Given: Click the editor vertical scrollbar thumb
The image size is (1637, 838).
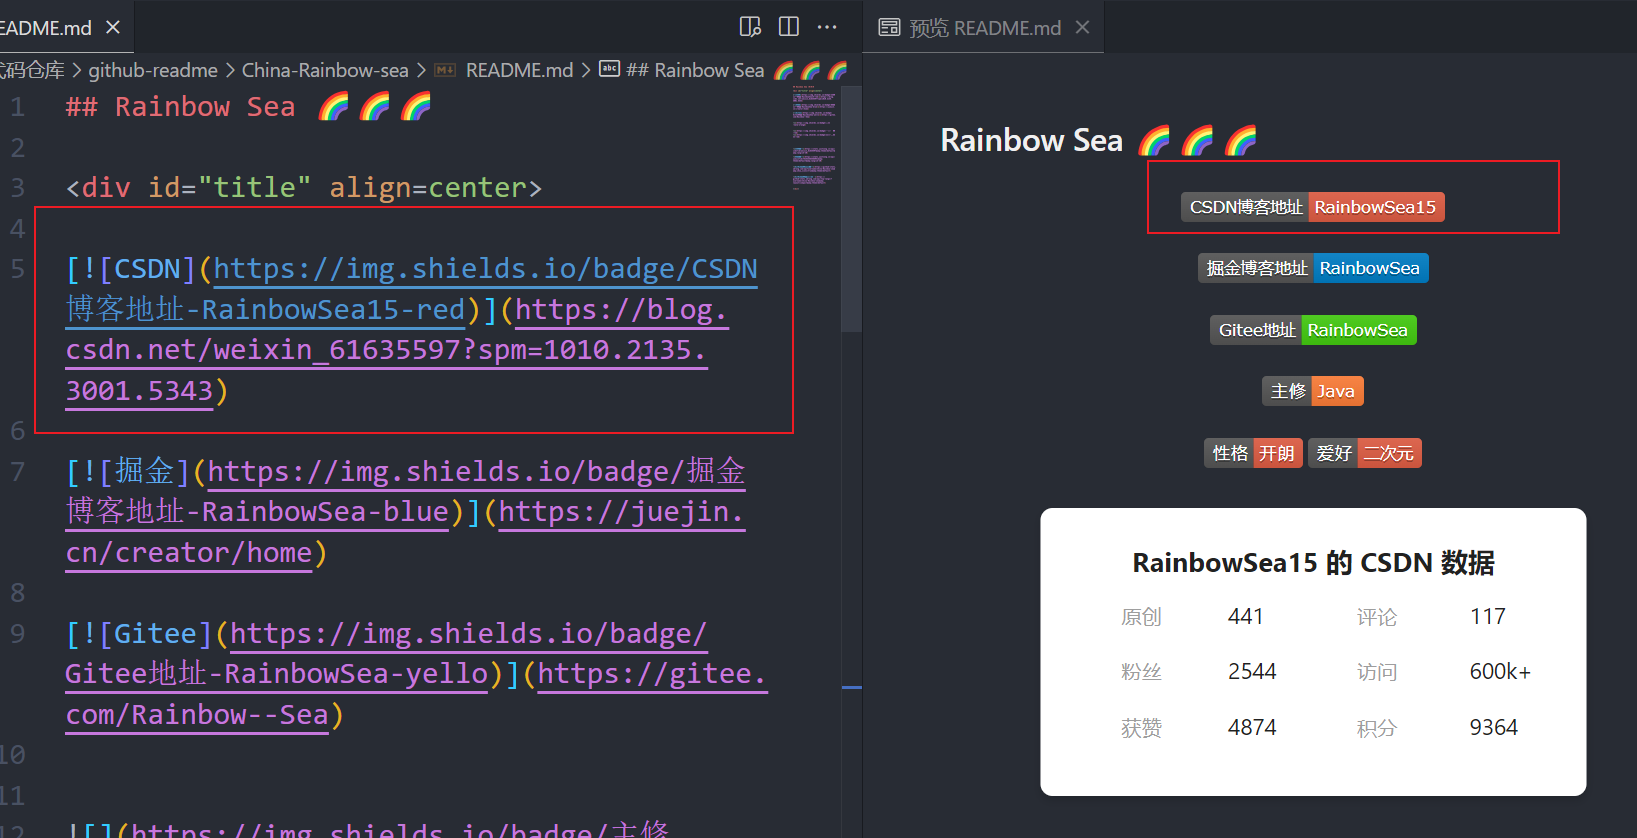Looking at the screenshot, I should [x=851, y=208].
